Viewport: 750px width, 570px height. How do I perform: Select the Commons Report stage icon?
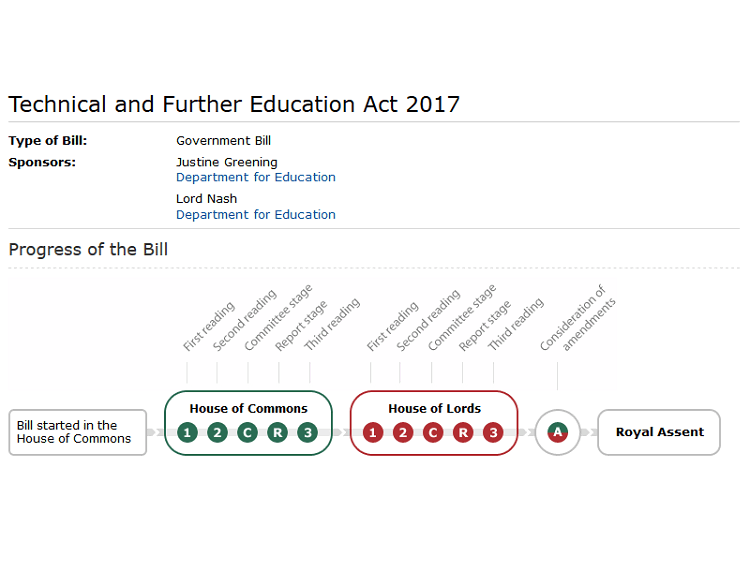pos(278,432)
